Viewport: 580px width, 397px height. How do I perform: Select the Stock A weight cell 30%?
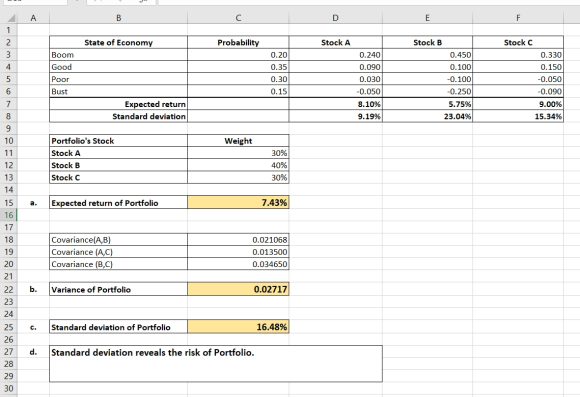(x=238, y=153)
